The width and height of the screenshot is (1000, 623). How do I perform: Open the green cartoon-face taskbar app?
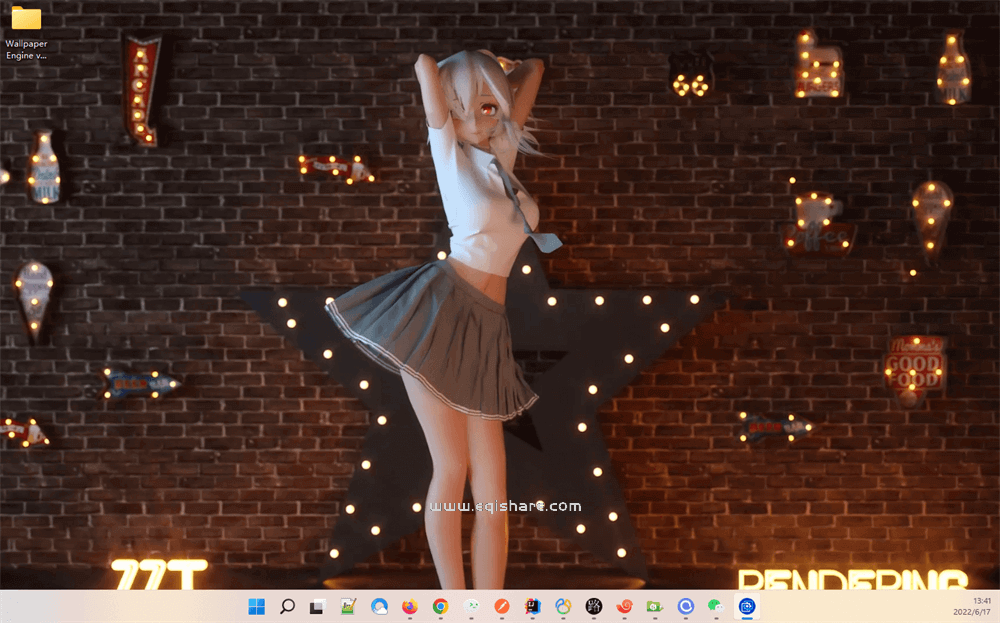[470, 607]
